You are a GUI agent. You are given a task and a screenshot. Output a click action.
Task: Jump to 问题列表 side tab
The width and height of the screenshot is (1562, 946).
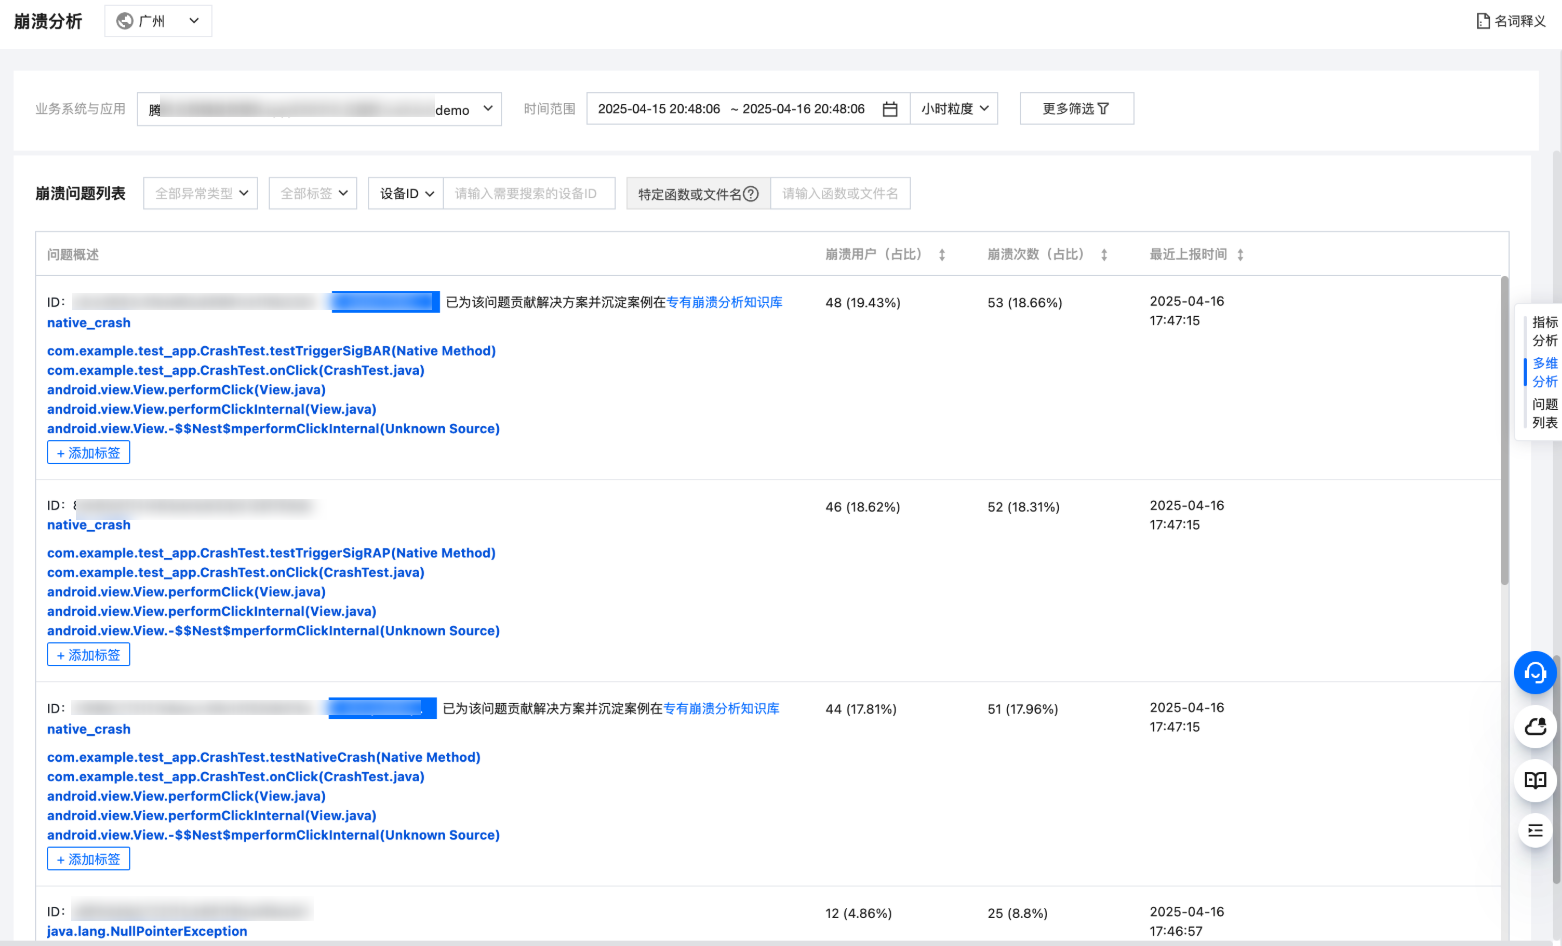(x=1544, y=413)
